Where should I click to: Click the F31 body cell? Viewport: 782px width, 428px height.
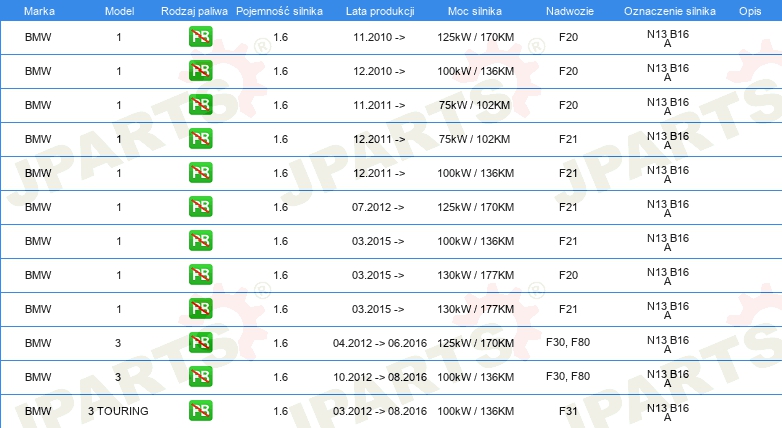568,411
